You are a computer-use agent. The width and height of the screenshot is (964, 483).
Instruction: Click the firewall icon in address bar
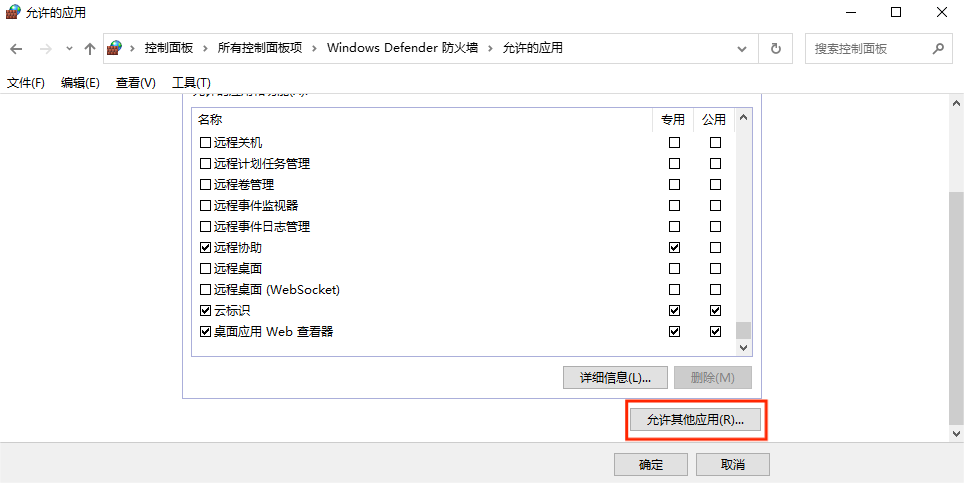(114, 47)
